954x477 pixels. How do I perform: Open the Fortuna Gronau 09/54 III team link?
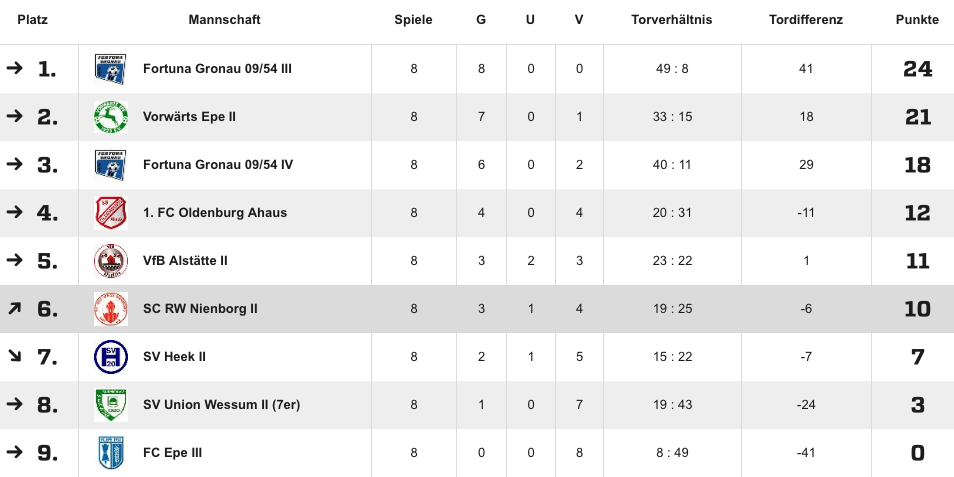pos(217,69)
